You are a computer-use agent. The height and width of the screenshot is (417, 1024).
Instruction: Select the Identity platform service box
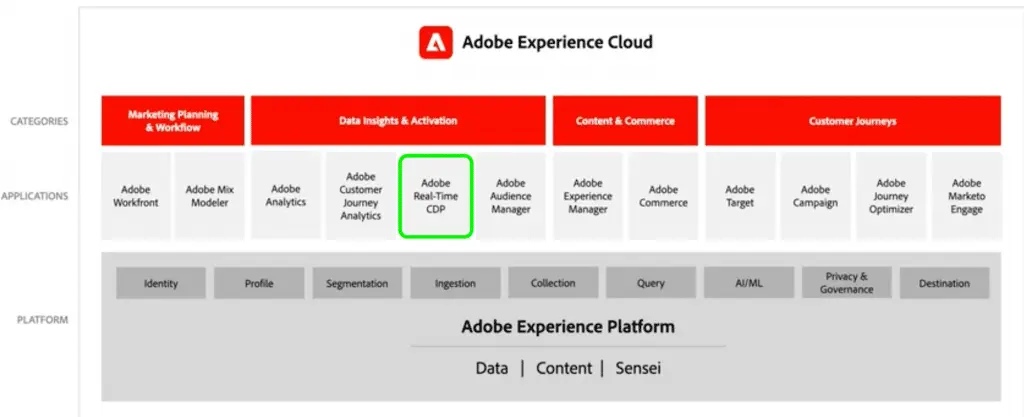161,283
